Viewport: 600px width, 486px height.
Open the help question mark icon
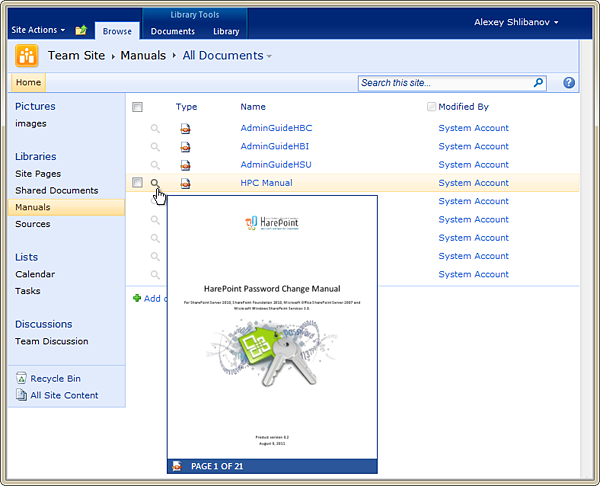coord(569,83)
